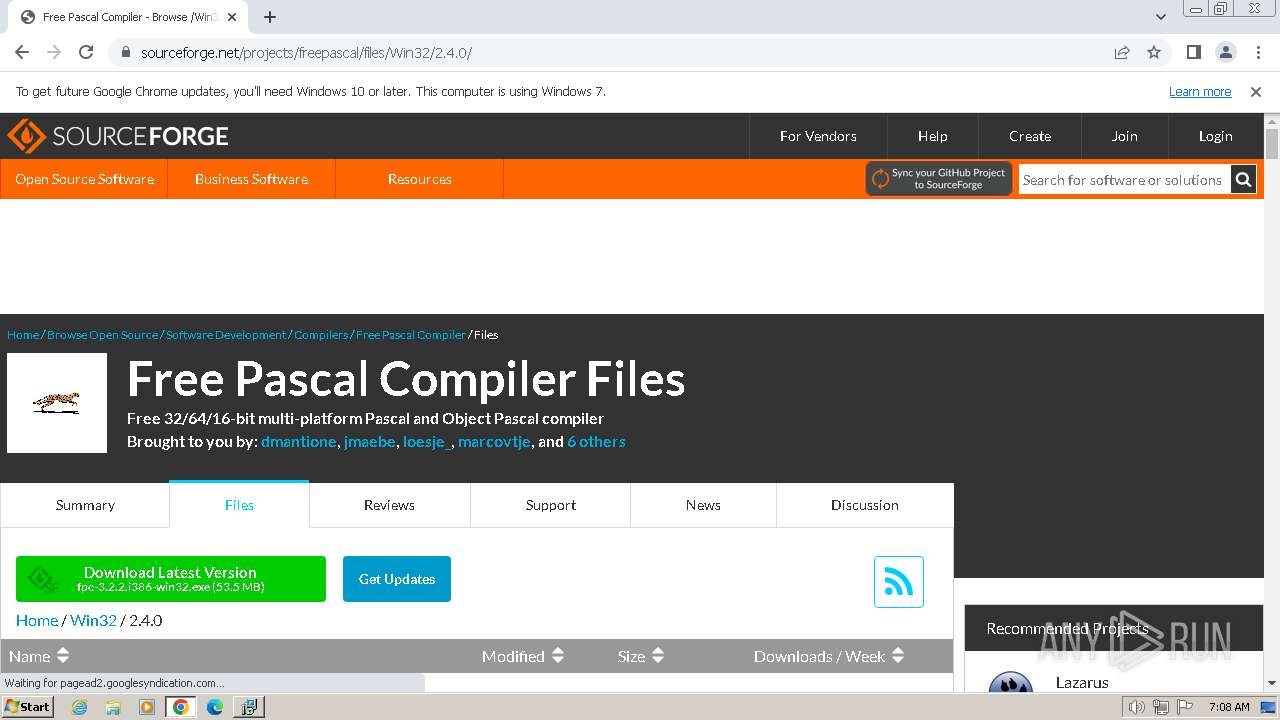Open marcovtje's profile link
The height and width of the screenshot is (720, 1280).
pos(494,442)
